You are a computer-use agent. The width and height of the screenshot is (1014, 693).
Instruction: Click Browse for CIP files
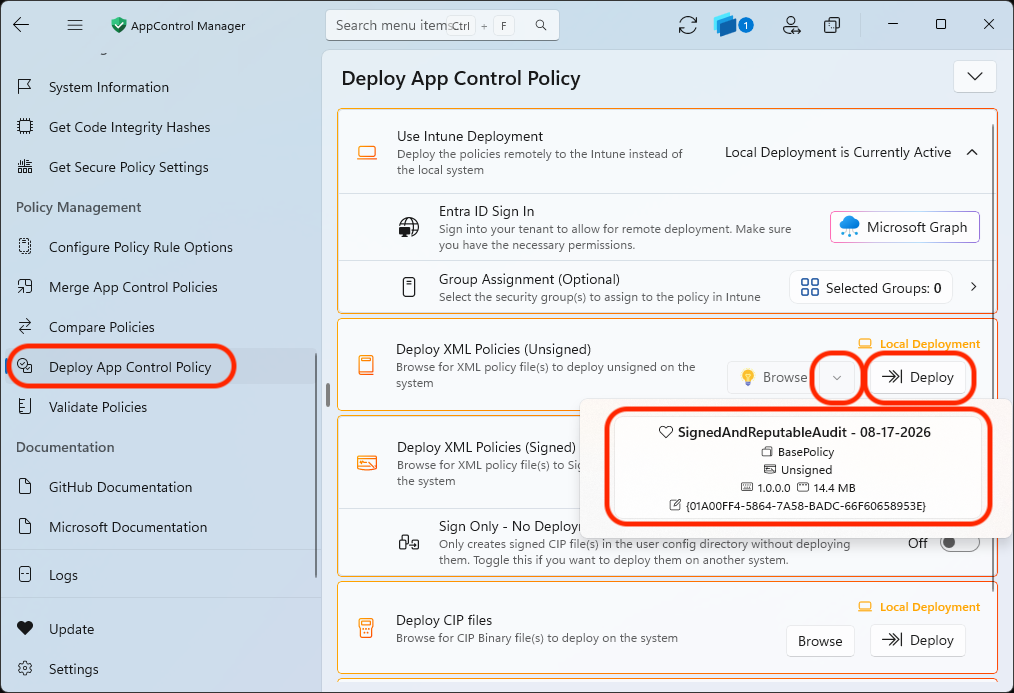coord(820,641)
